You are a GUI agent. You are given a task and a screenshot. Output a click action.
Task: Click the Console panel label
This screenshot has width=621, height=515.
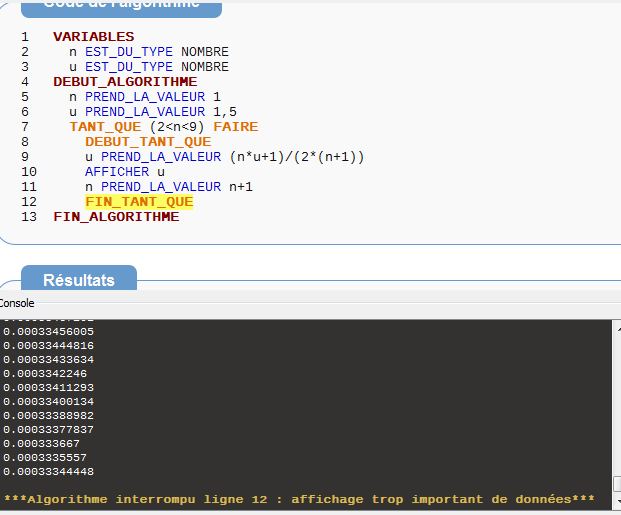[17, 303]
